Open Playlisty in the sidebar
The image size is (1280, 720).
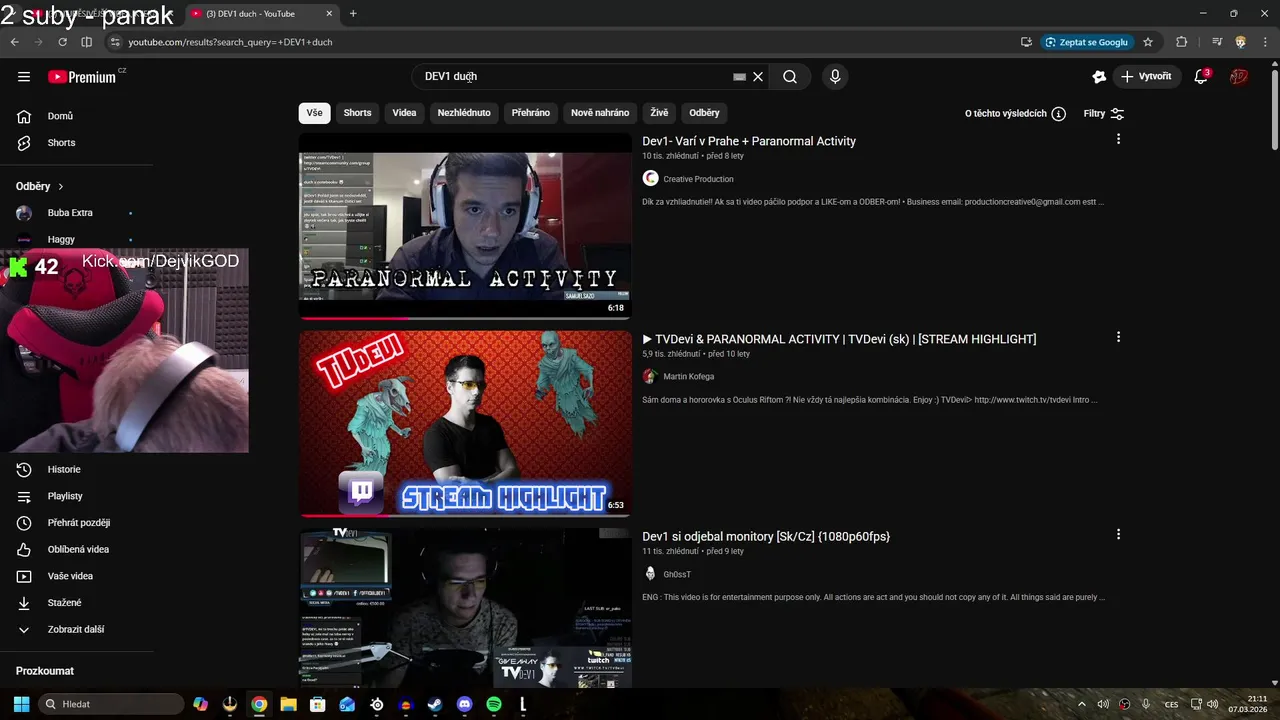pyautogui.click(x=65, y=496)
